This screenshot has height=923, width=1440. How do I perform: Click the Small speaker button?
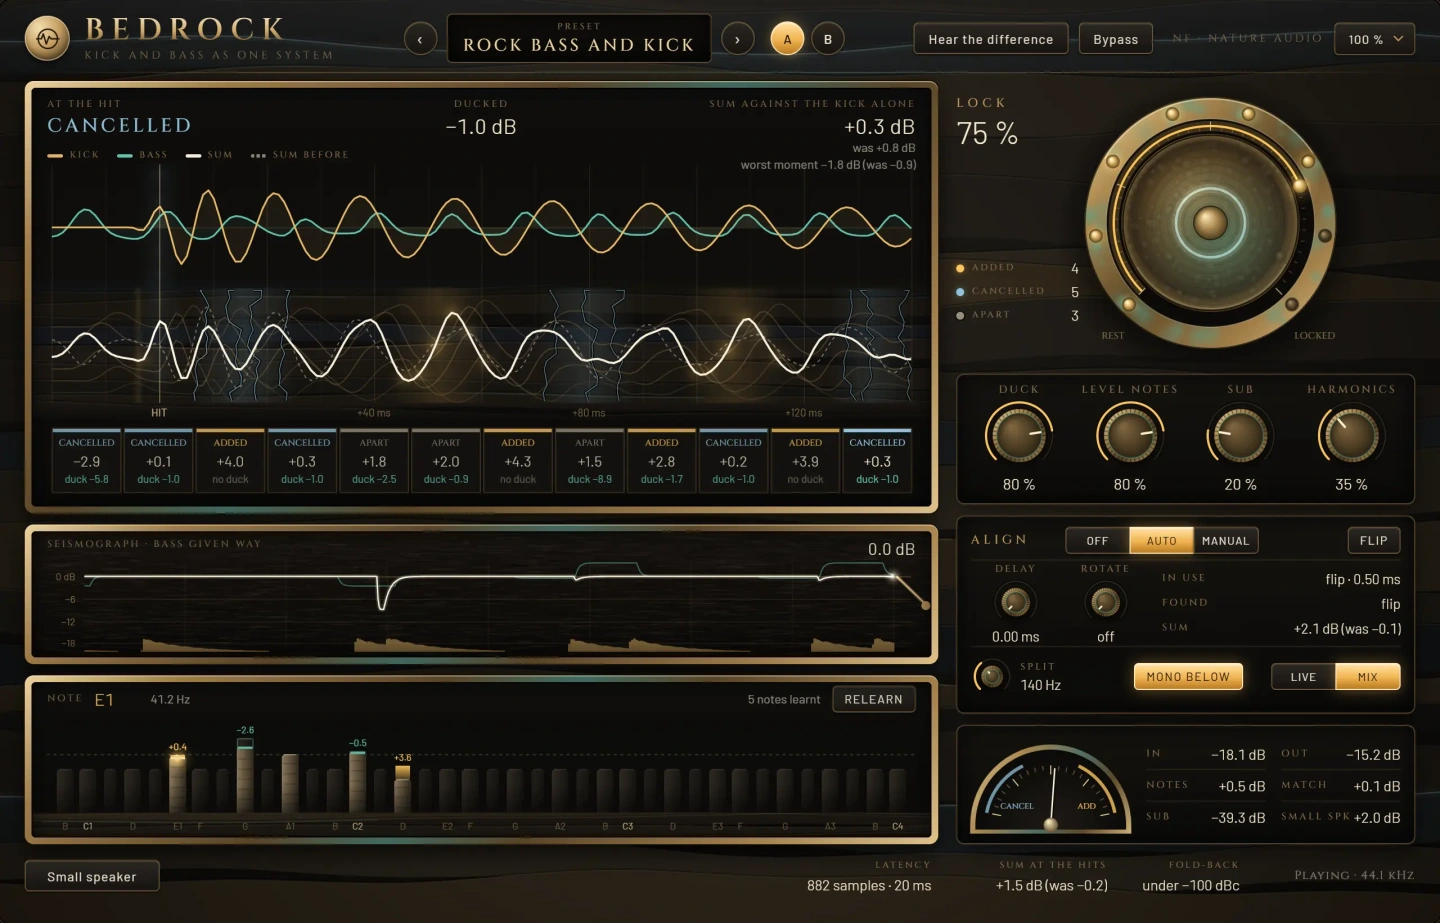pyautogui.click(x=92, y=876)
